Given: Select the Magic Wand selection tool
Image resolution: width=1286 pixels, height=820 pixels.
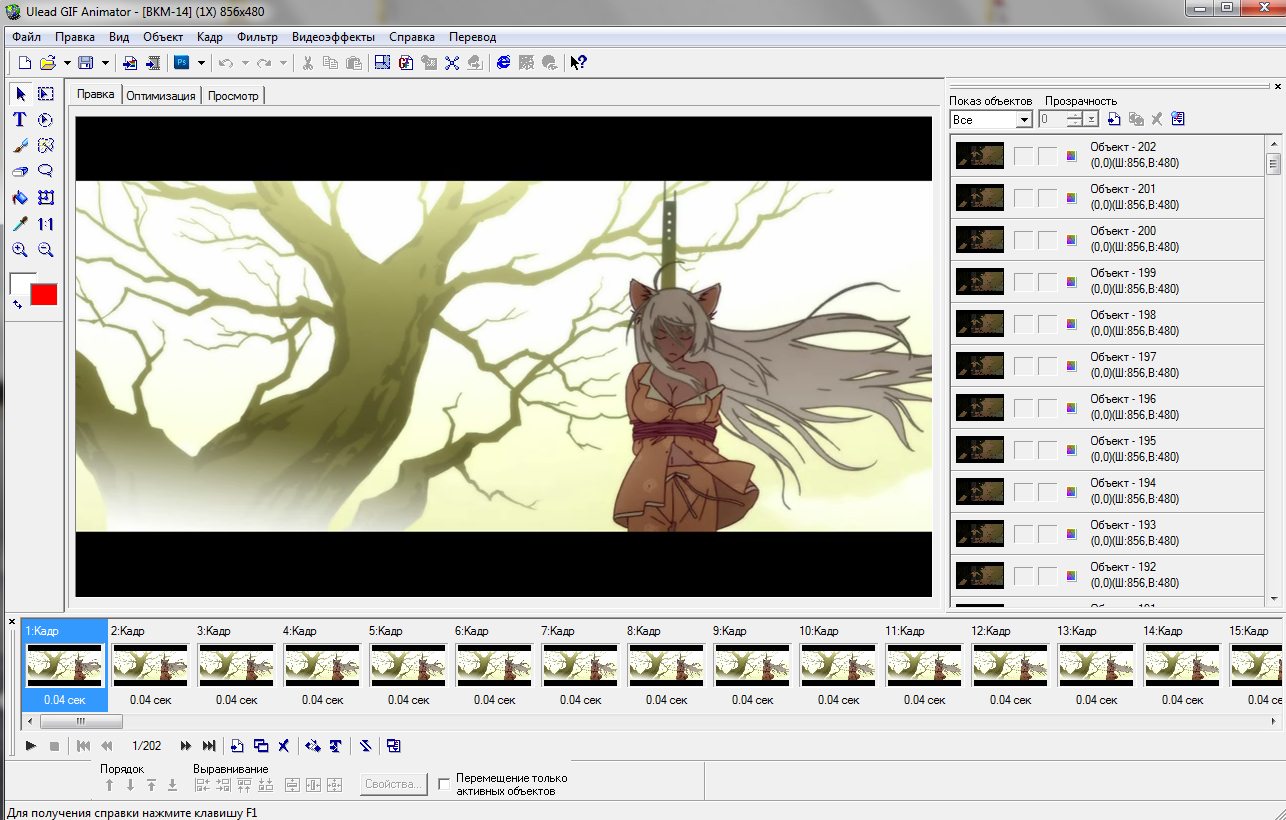Looking at the screenshot, I should click(x=46, y=146).
